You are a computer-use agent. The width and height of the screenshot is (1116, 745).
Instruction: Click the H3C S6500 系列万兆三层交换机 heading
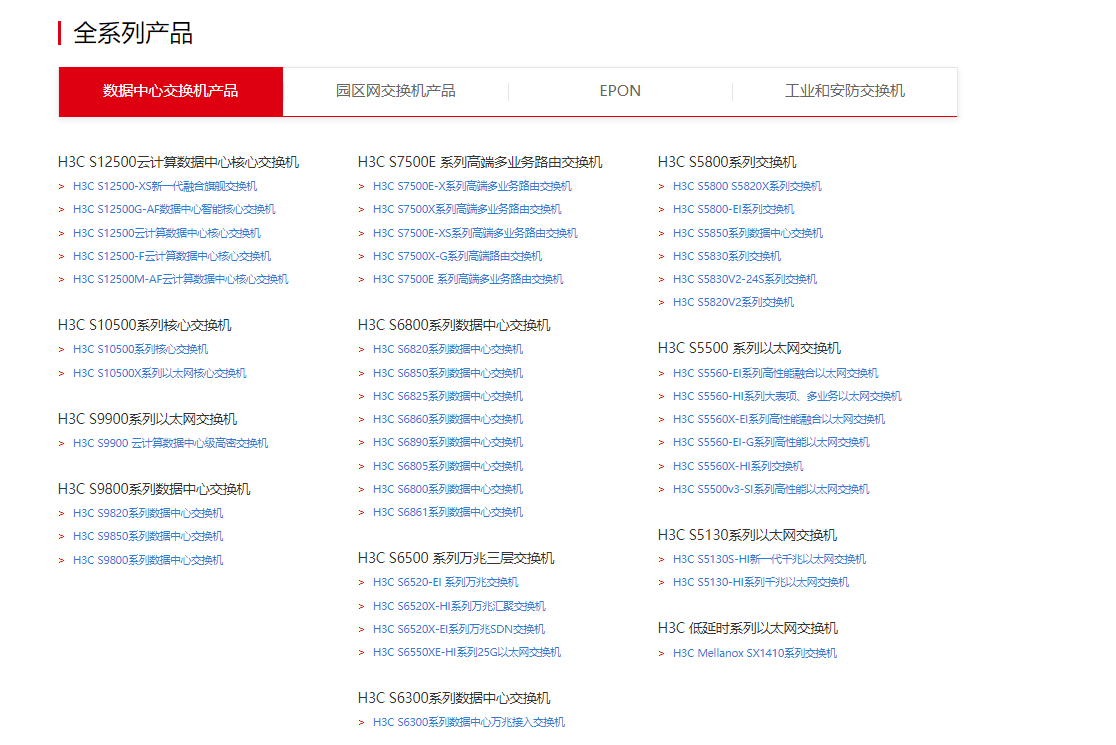click(456, 558)
